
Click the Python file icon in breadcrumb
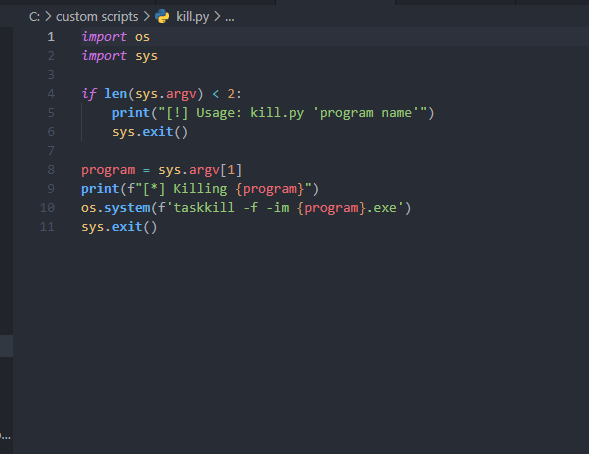[x=162, y=17]
